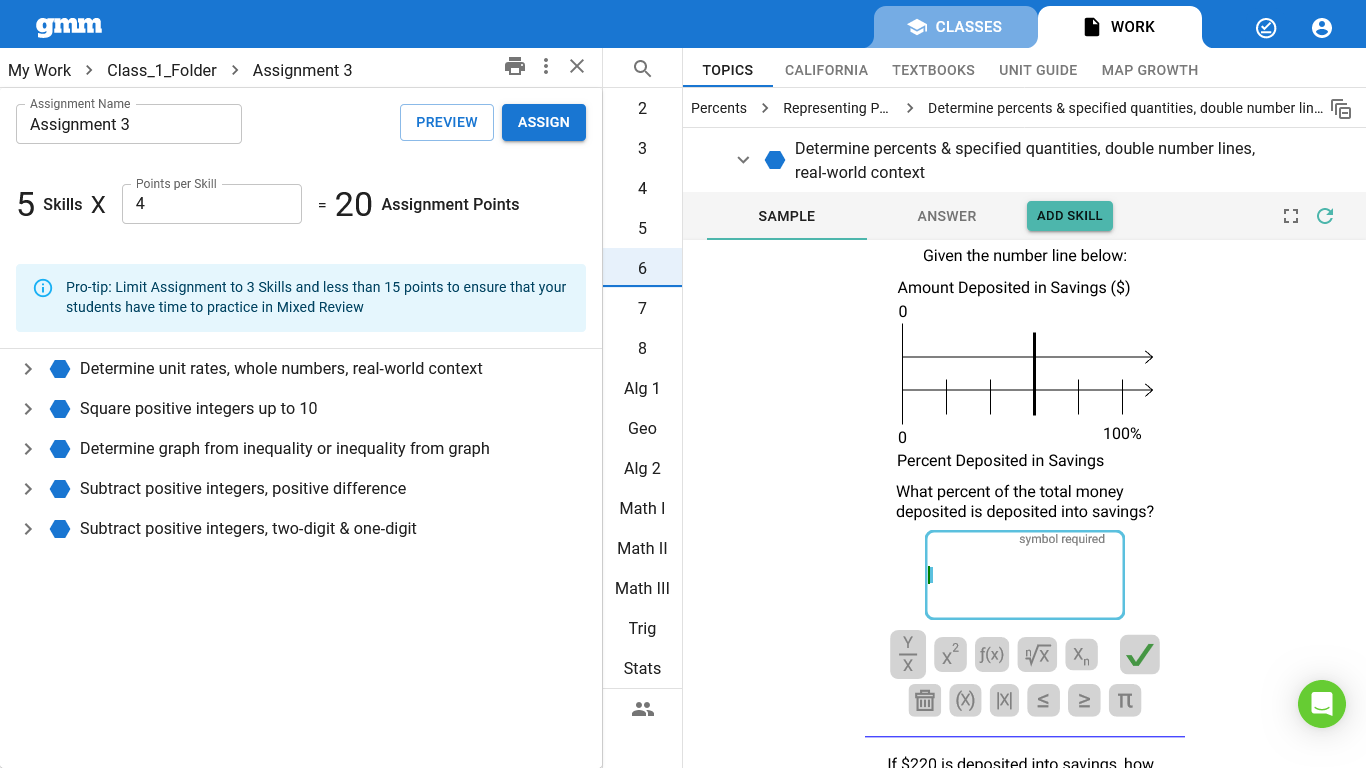Viewport: 1366px width, 768px height.
Task: Go to My Work breadcrumb
Action: [x=40, y=70]
